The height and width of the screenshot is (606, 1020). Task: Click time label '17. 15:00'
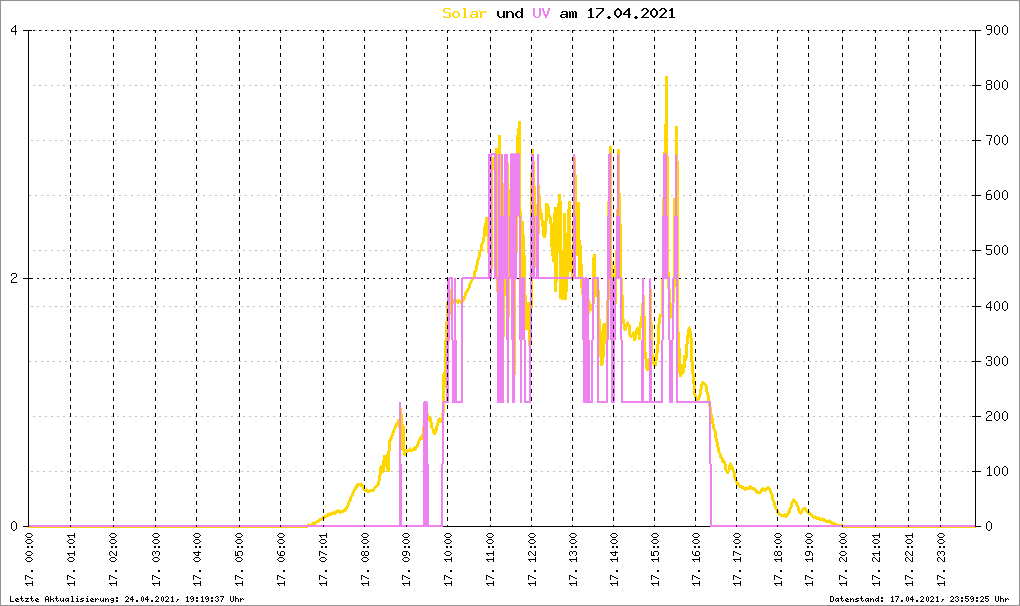tap(655, 560)
